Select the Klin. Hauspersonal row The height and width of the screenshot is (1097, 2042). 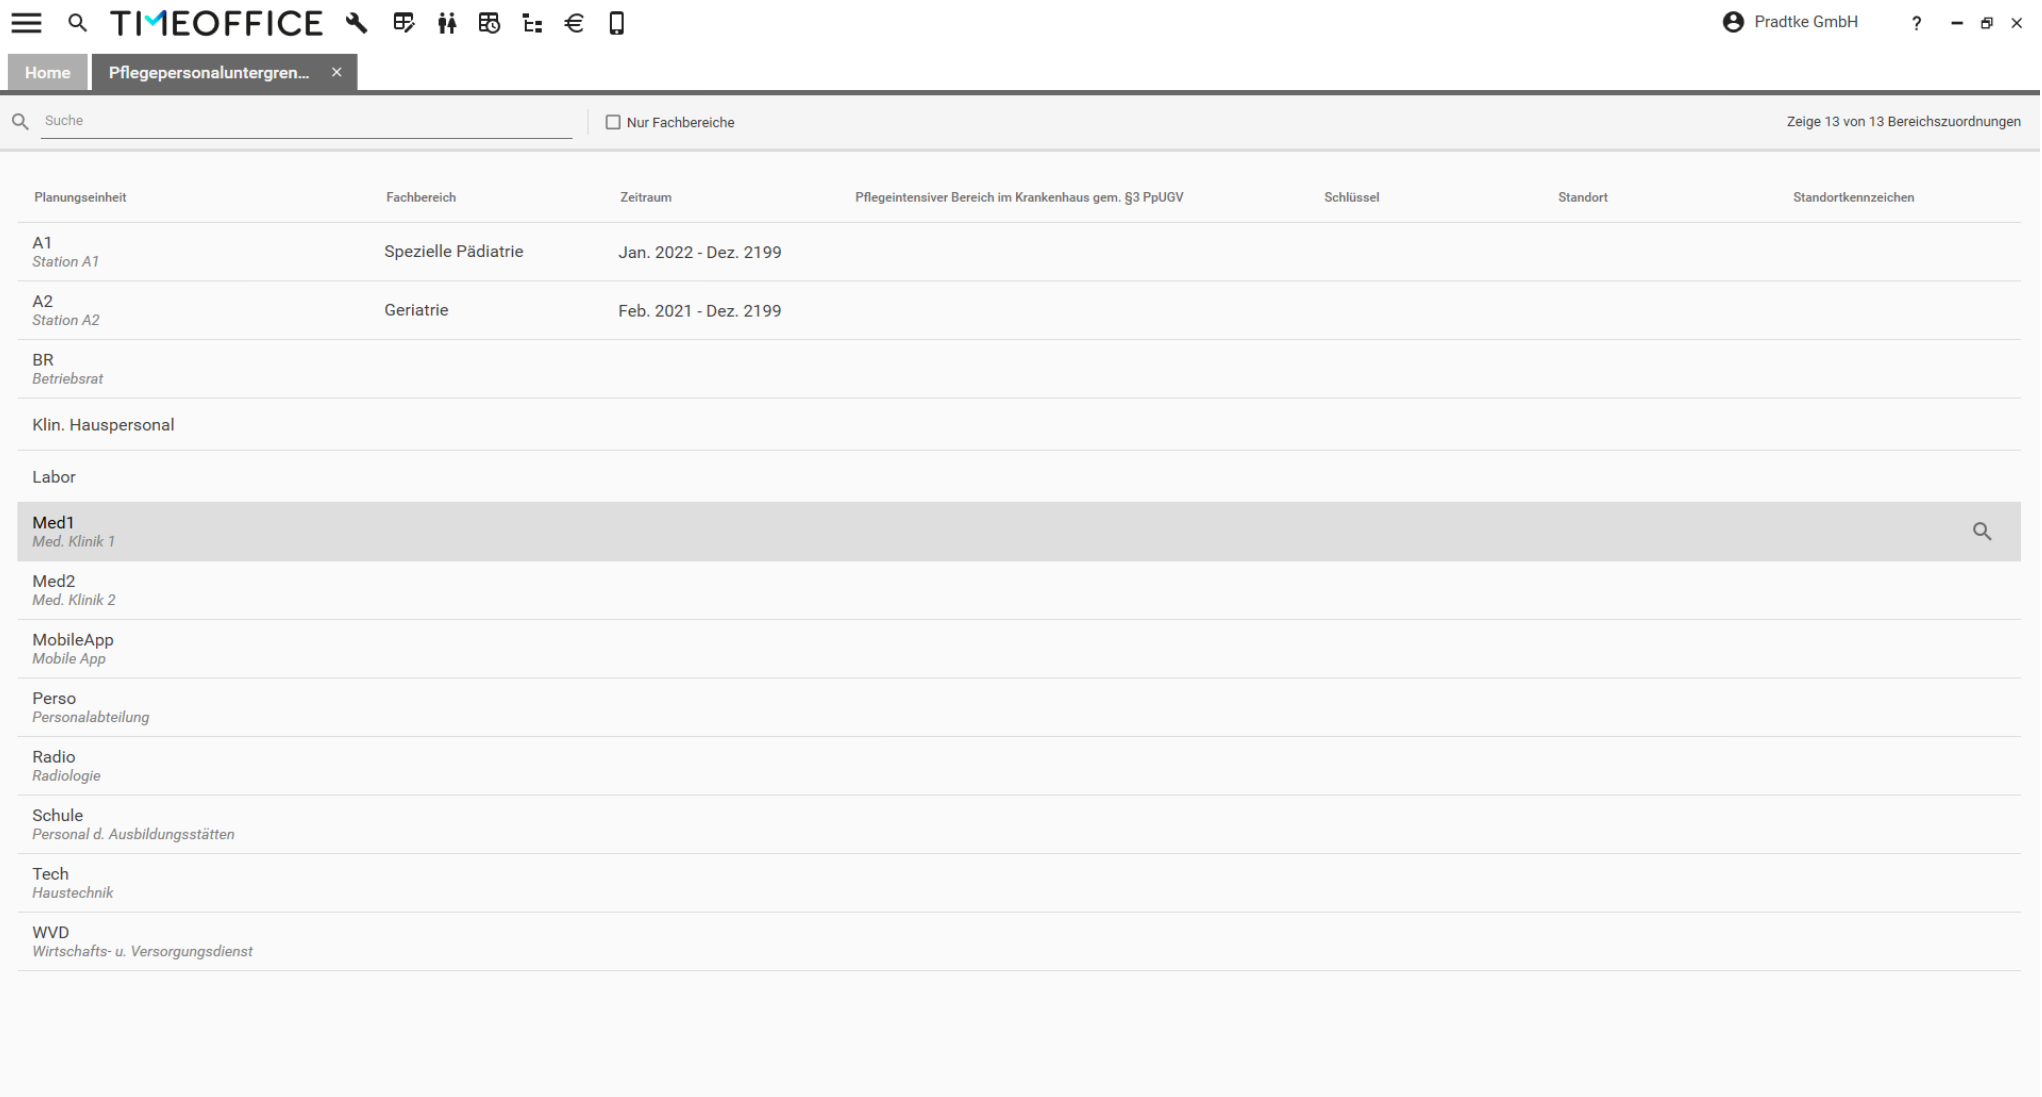(x=1019, y=425)
